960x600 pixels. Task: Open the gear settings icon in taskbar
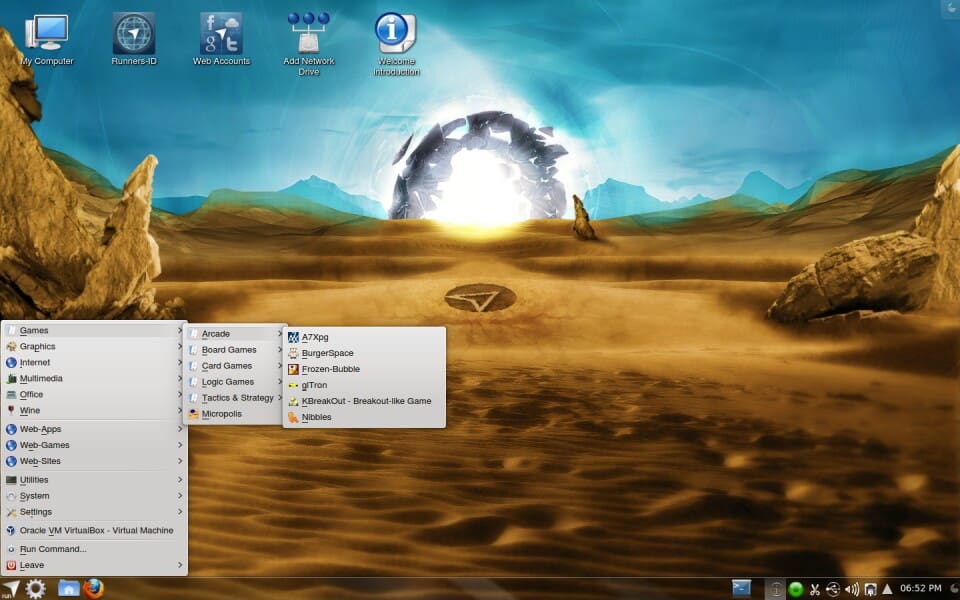point(36,589)
